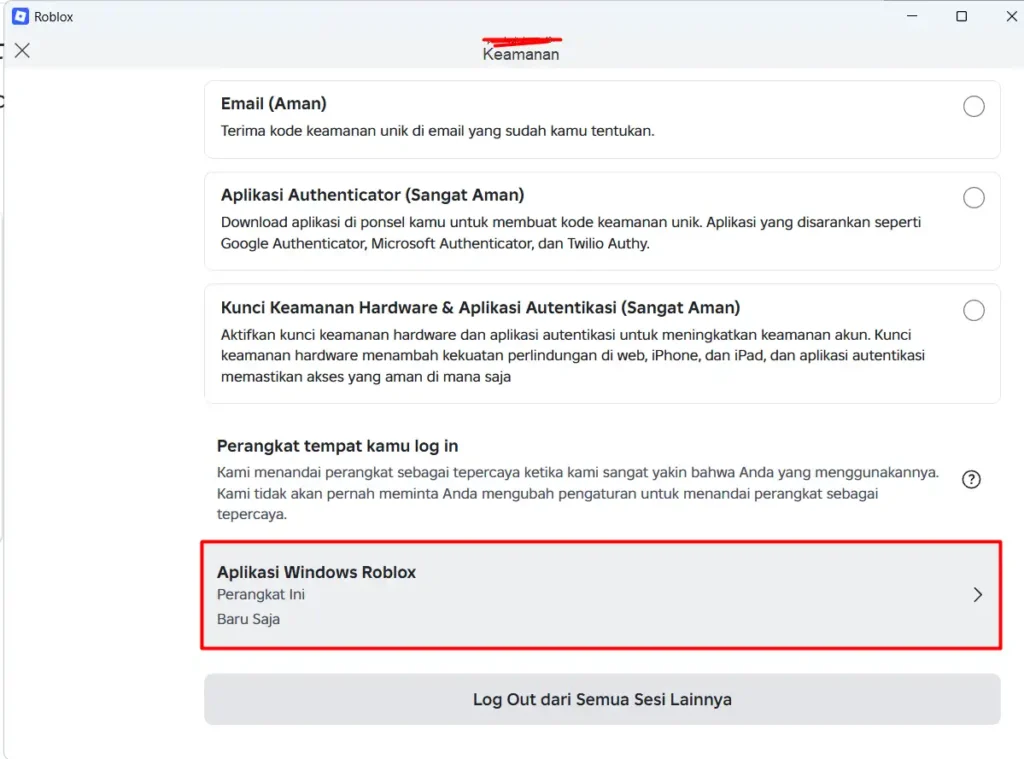Viewport: 1024px width, 759px height.
Task: Click the 'Perangkat tempat kamu log in' heading
Action: [338, 446]
